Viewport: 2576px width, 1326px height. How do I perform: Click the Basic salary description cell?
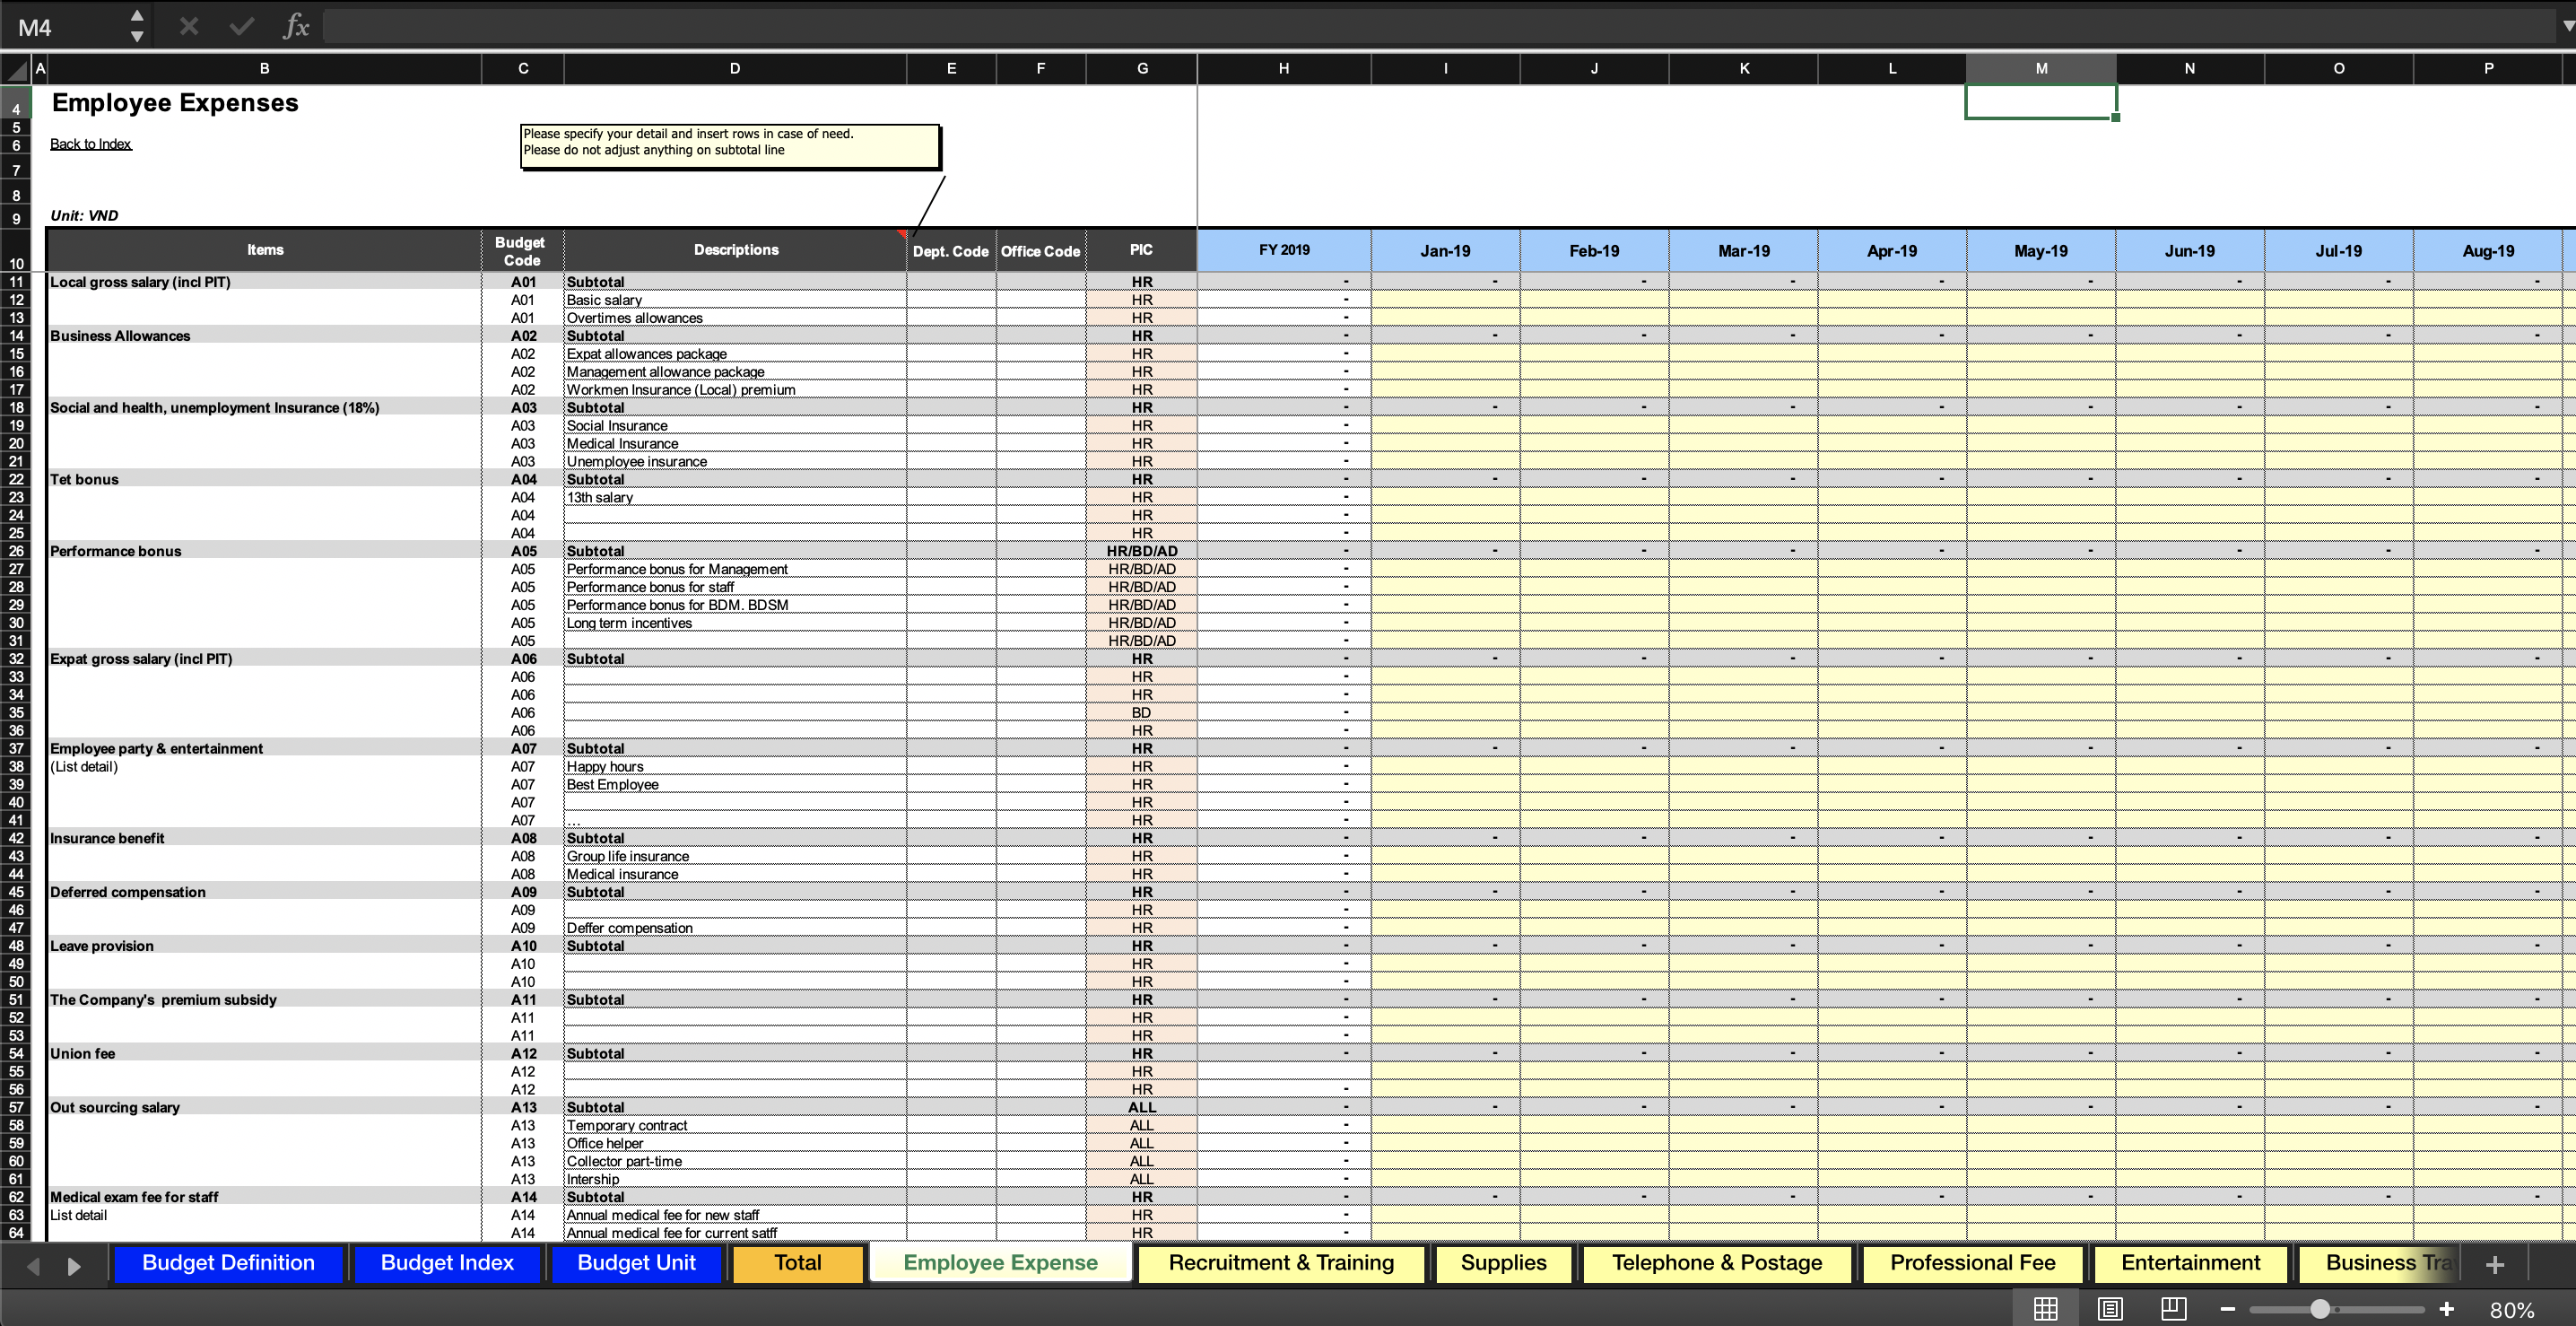pos(735,300)
